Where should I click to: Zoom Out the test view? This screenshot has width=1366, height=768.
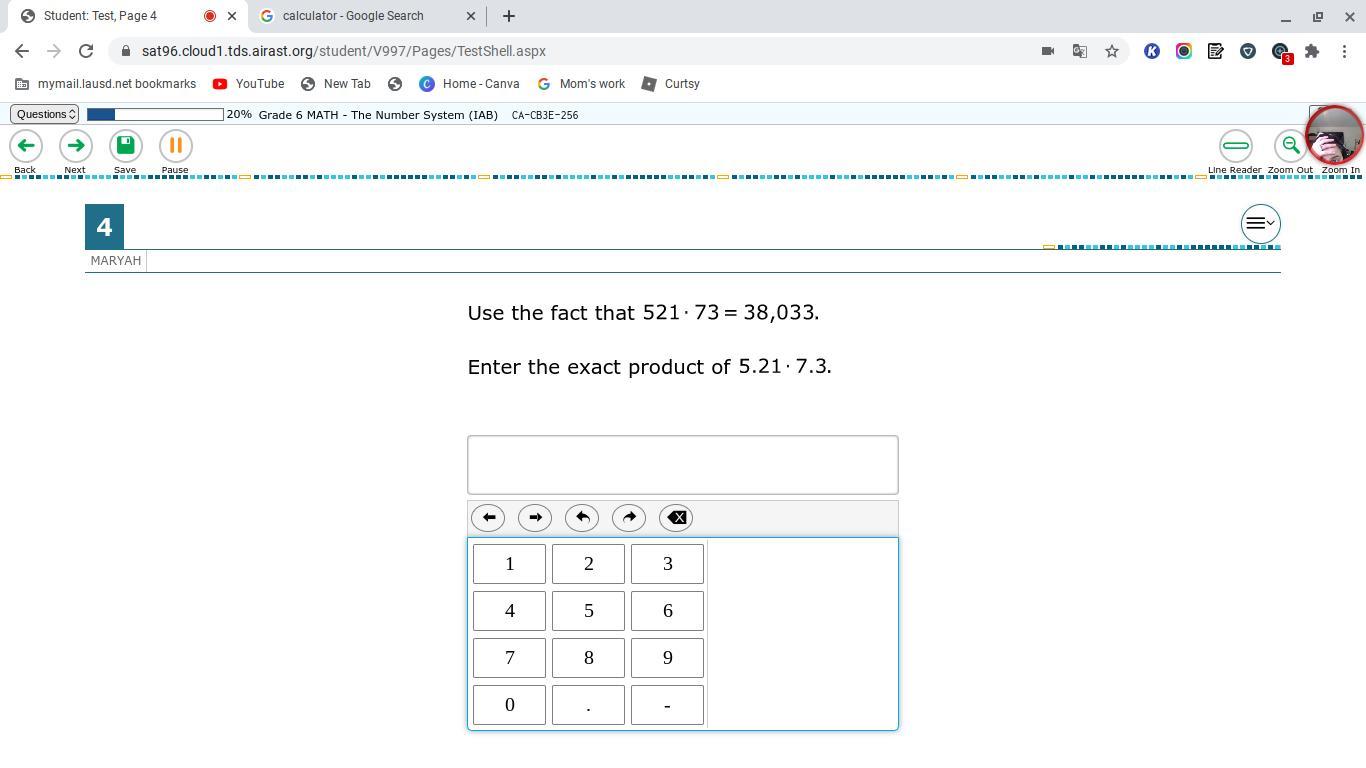[x=1290, y=146]
